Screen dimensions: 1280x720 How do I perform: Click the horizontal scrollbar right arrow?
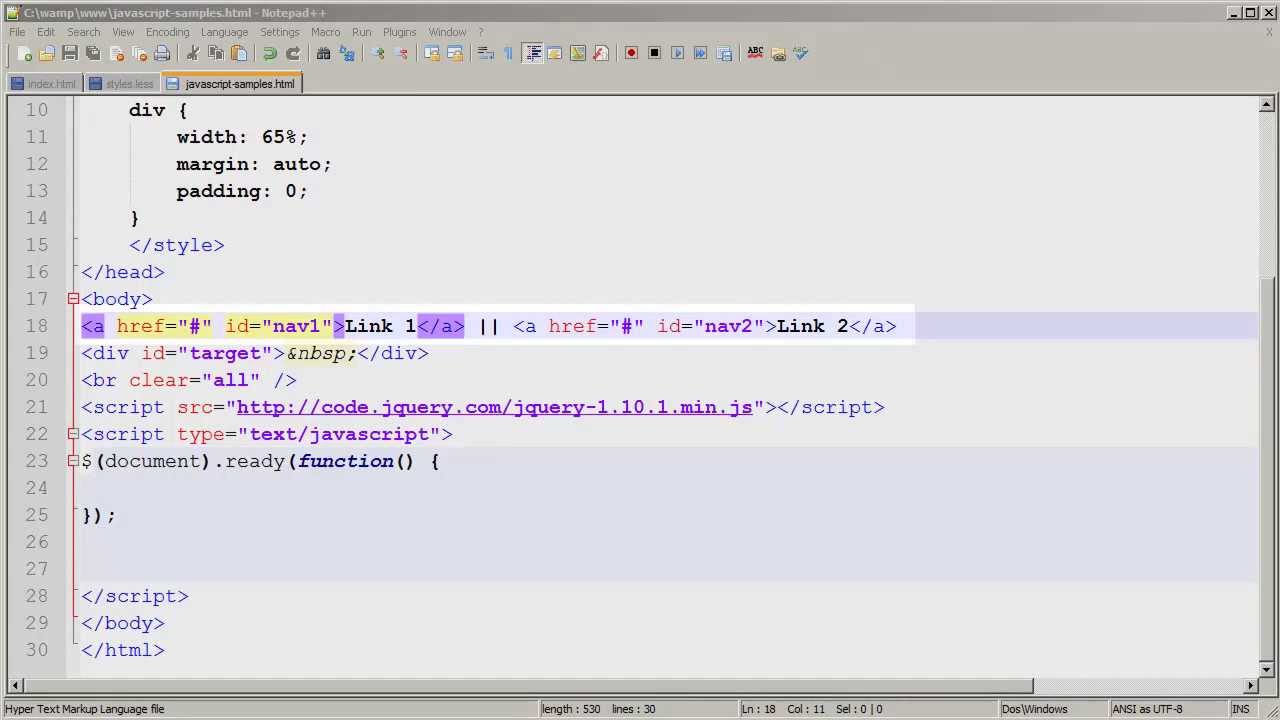1250,685
